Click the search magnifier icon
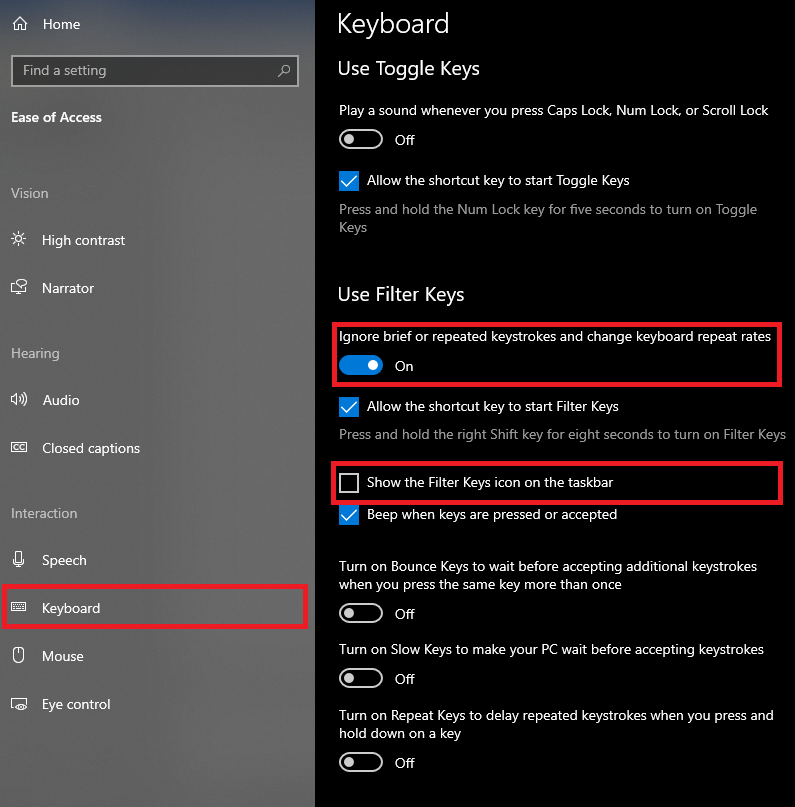Viewport: 795px width, 807px height. click(284, 71)
